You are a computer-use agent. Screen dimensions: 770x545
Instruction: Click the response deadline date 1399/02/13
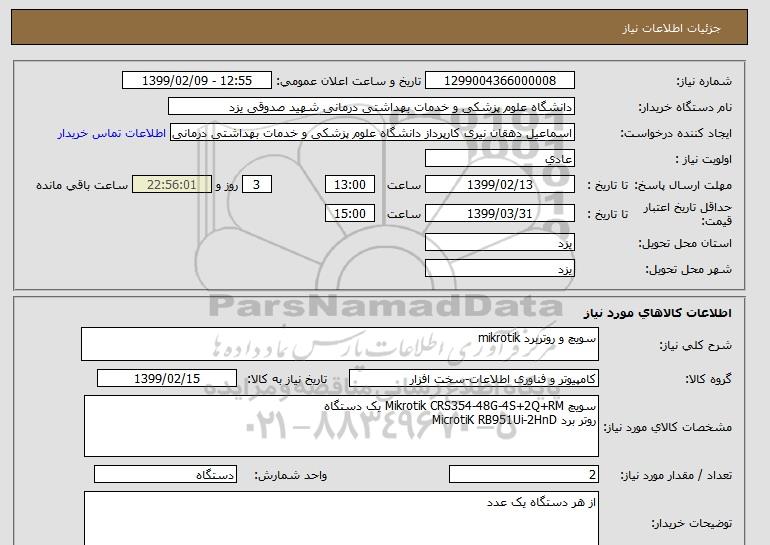[499, 185]
